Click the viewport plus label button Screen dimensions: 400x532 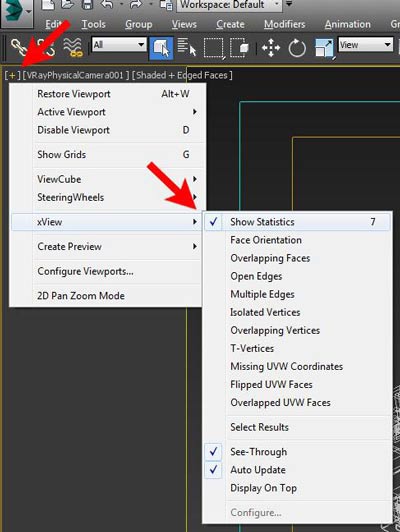(12, 75)
